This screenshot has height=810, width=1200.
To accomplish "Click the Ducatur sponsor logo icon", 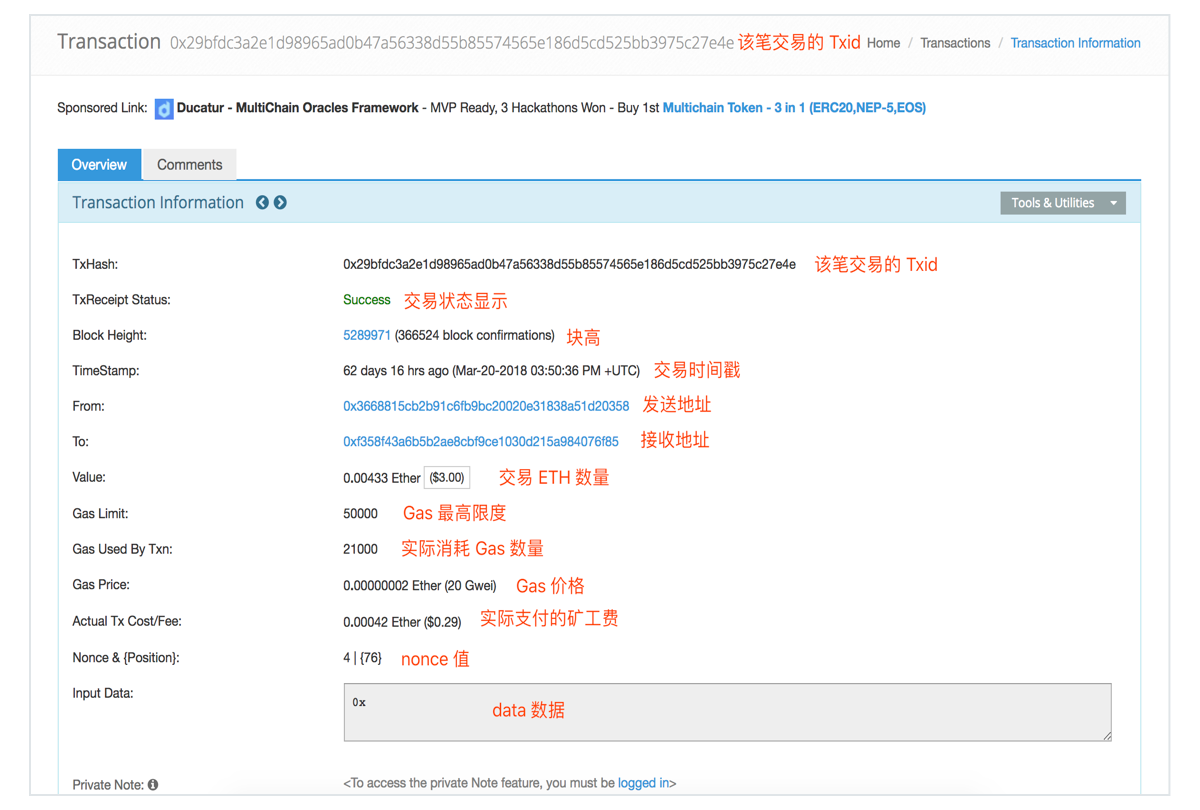I will [165, 108].
